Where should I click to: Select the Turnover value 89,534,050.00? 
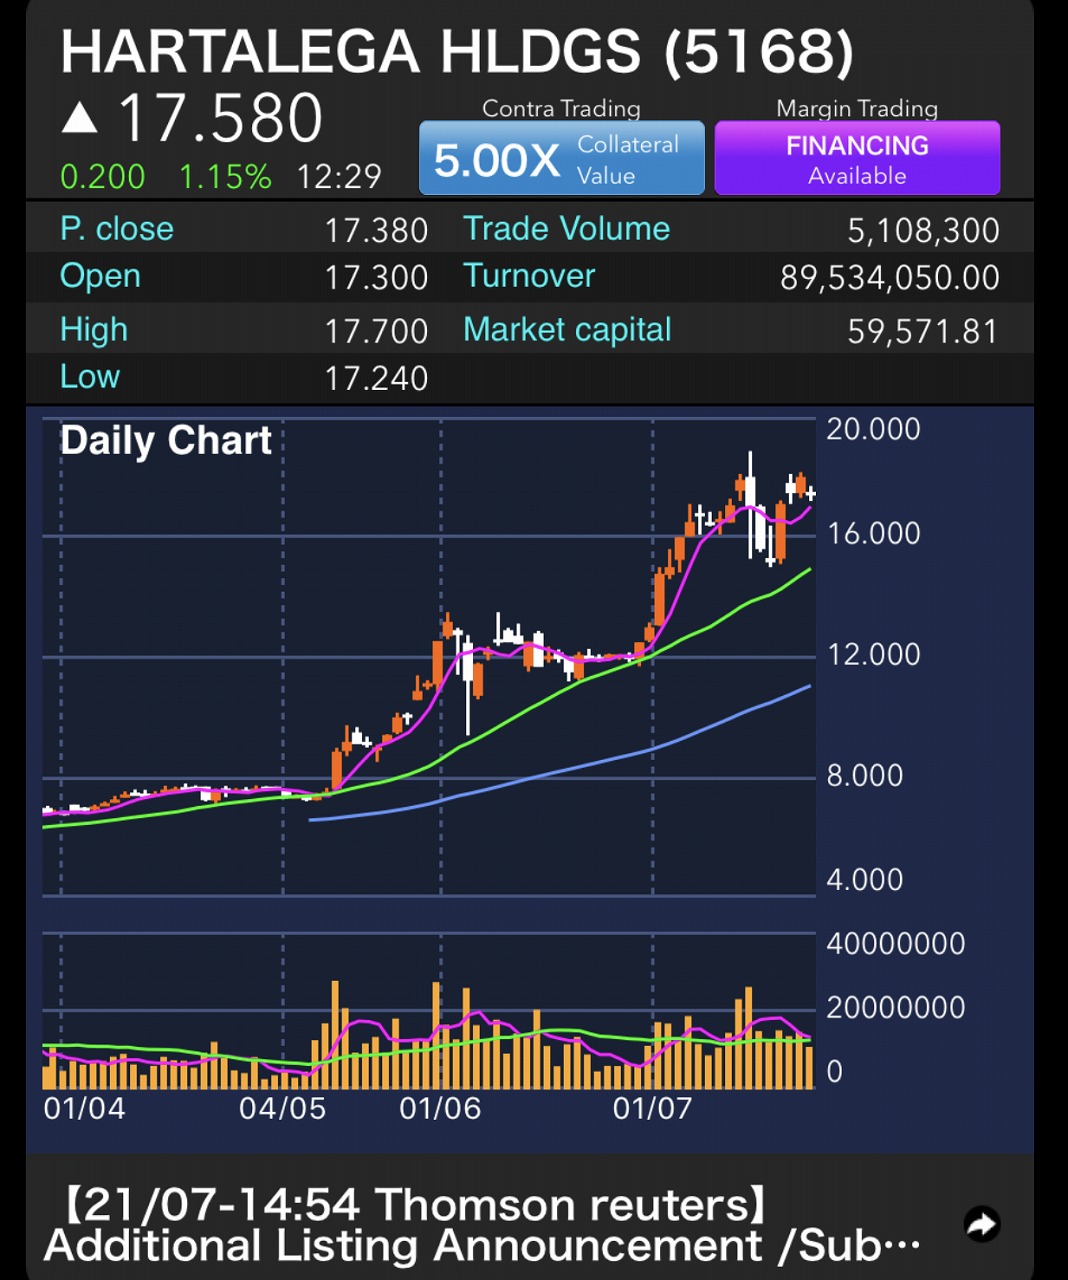889,278
